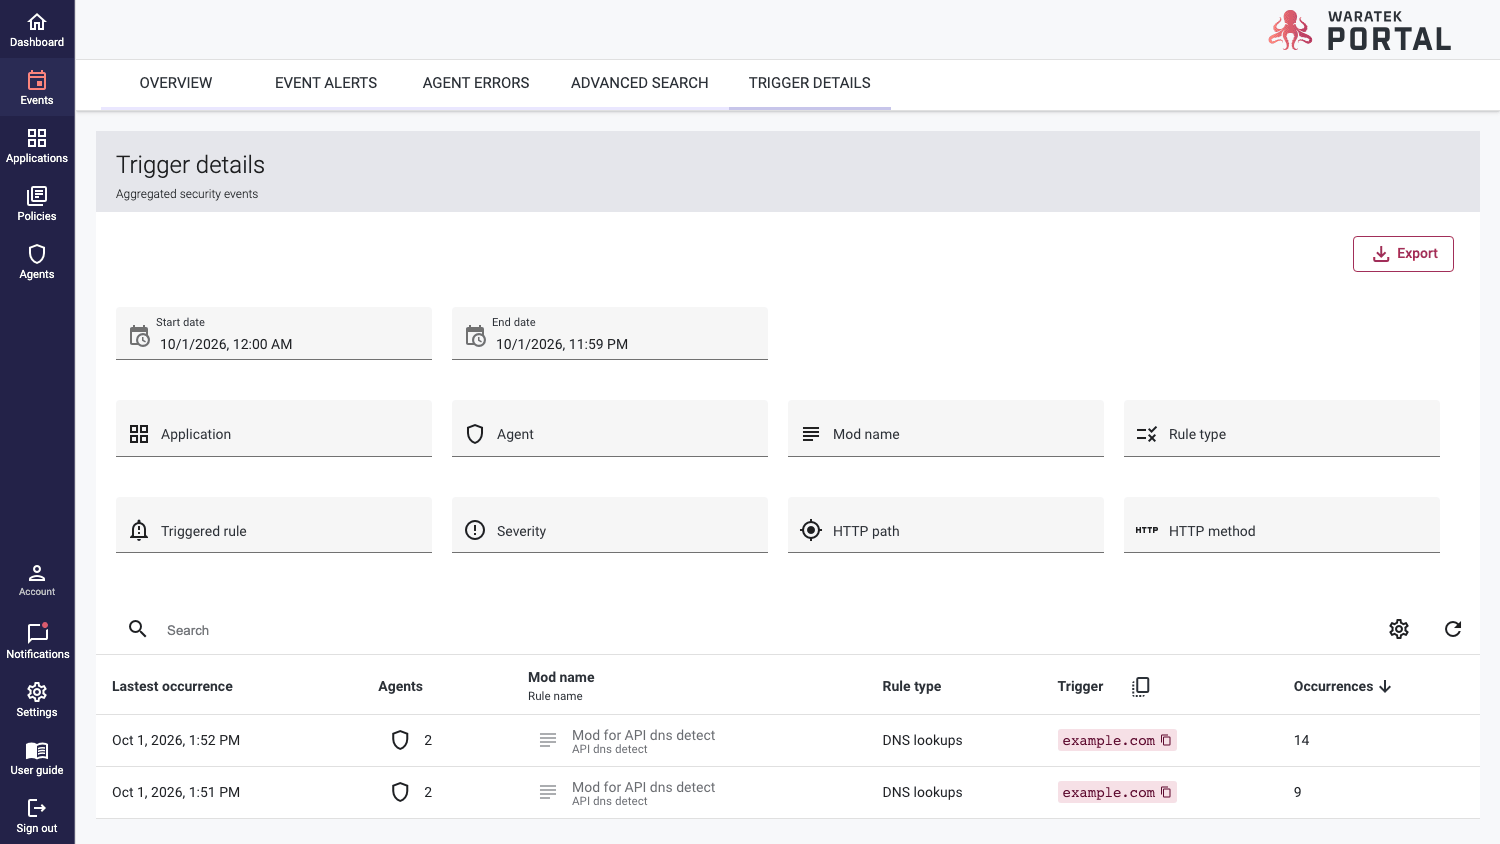Viewport: 1500px width, 844px height.
Task: Click agents count shield in 1:51 PM row
Action: (400, 792)
